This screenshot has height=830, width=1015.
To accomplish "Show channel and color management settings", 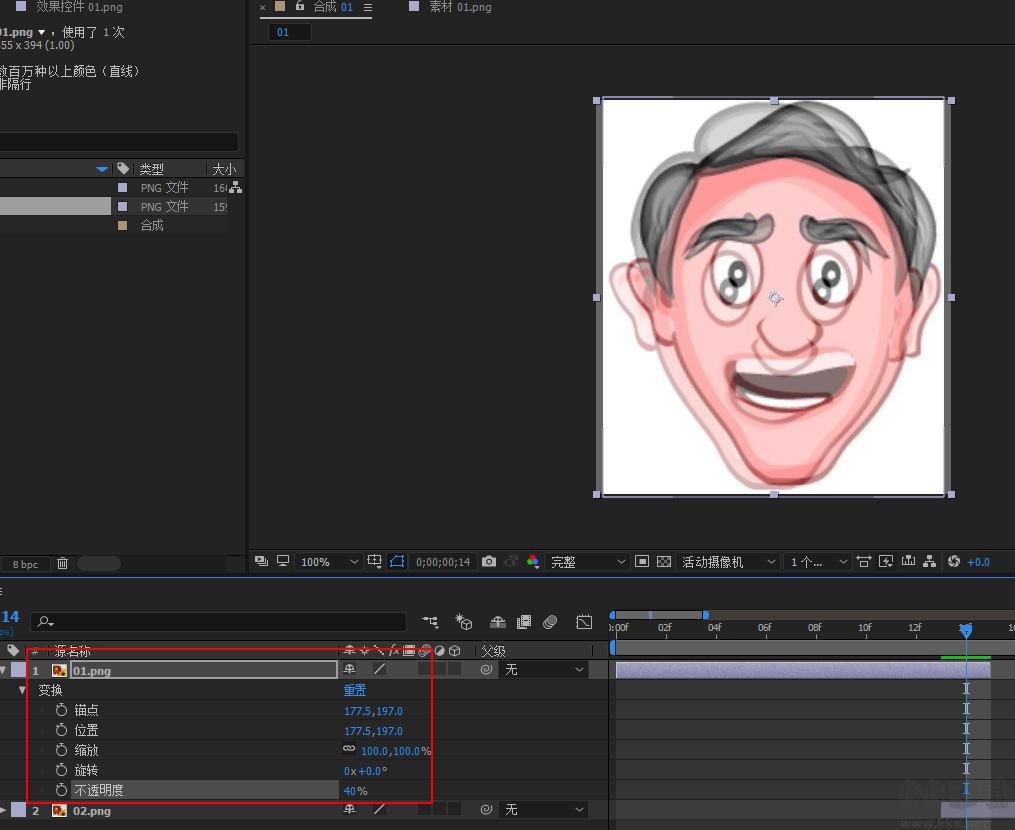I will [x=533, y=561].
